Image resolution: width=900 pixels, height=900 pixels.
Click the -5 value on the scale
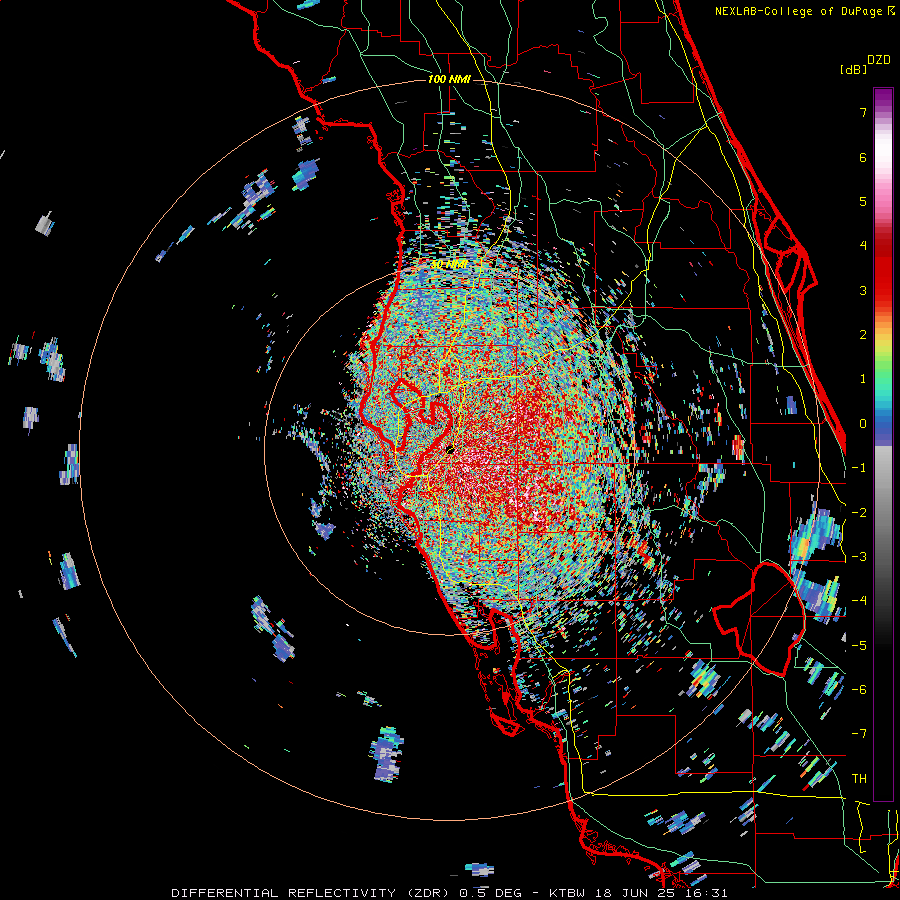click(x=859, y=646)
